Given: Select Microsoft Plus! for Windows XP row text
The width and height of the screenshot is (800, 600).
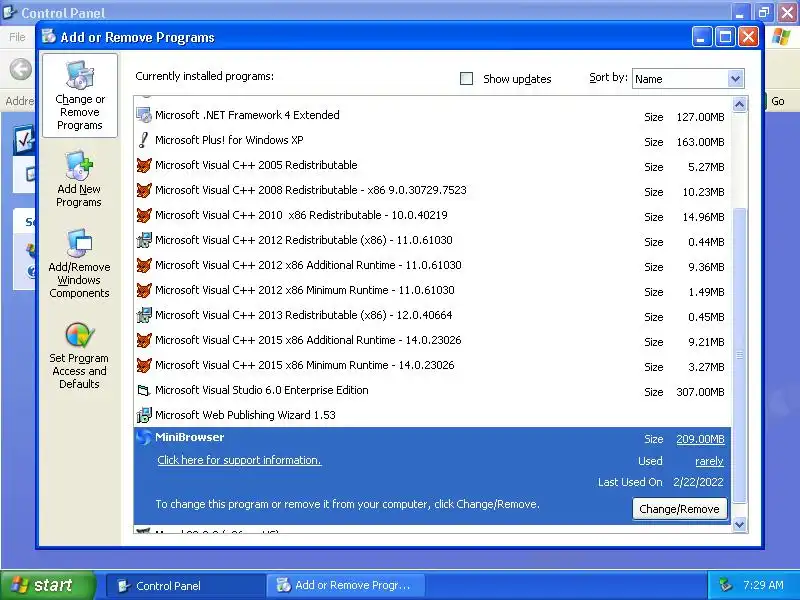Looking at the screenshot, I should (x=229, y=140).
